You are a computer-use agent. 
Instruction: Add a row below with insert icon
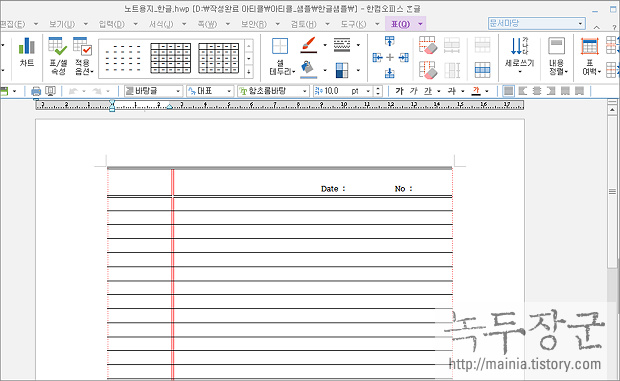(389, 74)
